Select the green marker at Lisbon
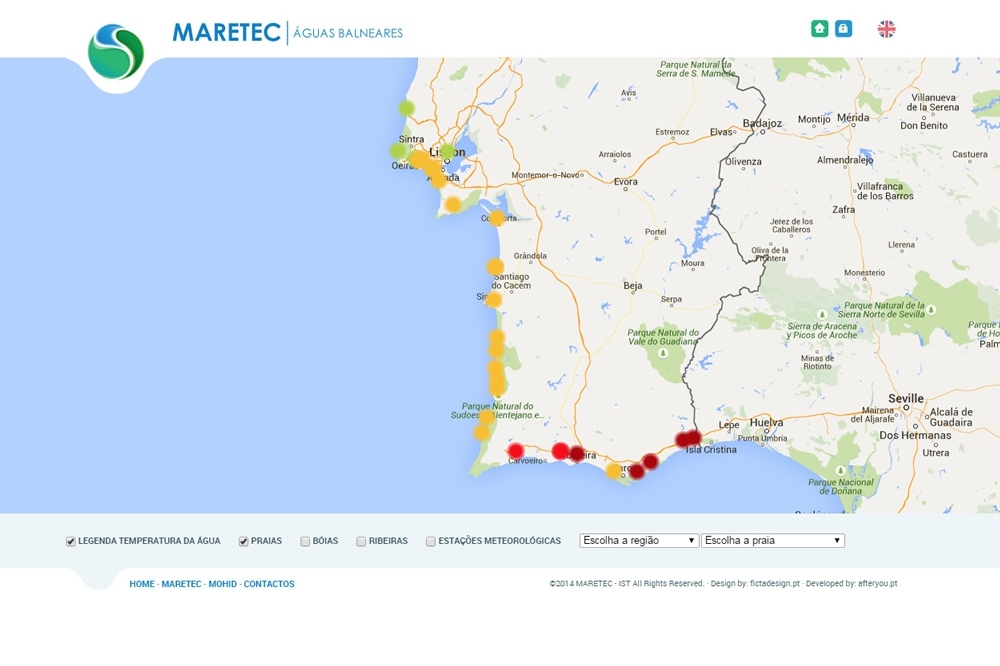The image size is (1000, 666). [448, 152]
